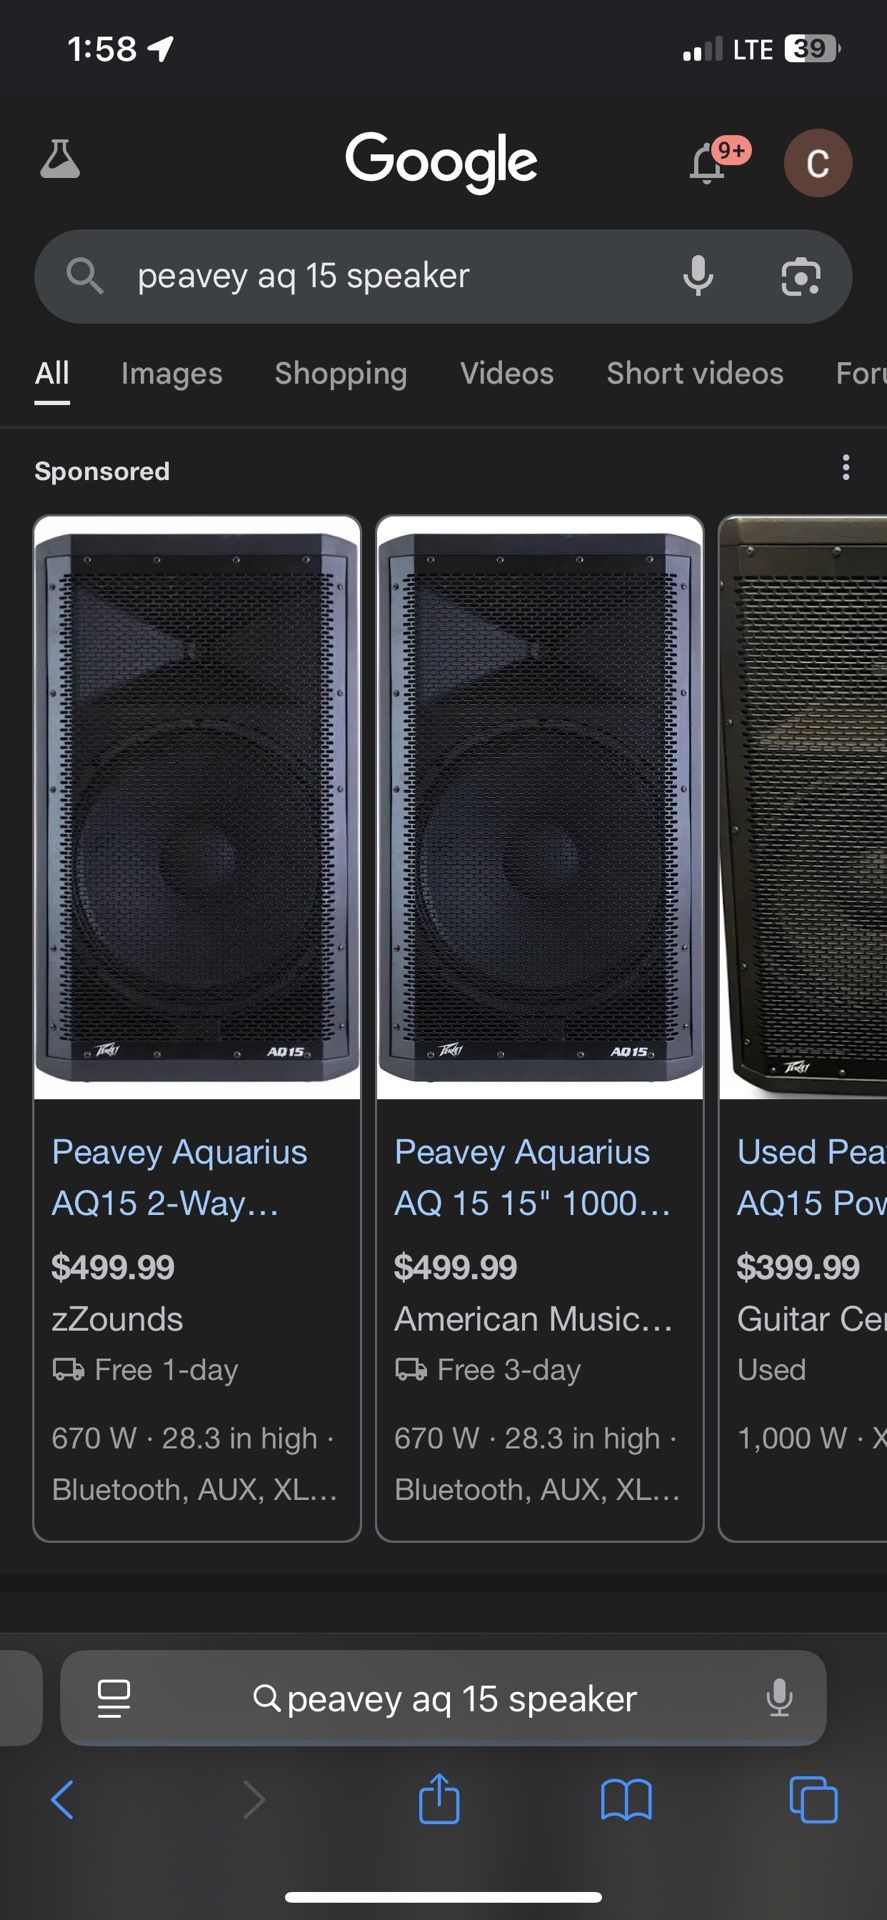Open the account profile avatar
The height and width of the screenshot is (1920, 887).
[817, 163]
